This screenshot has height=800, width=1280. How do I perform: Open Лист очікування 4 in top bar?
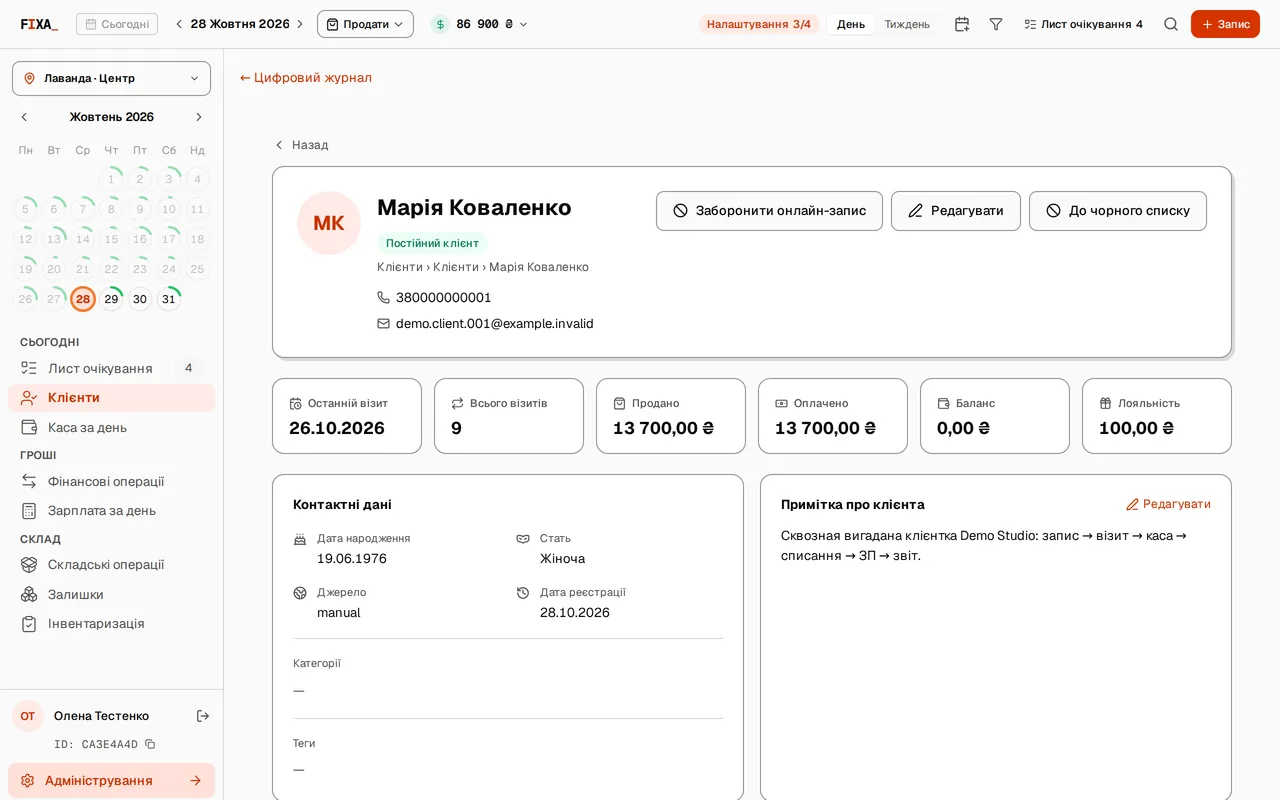point(1083,24)
